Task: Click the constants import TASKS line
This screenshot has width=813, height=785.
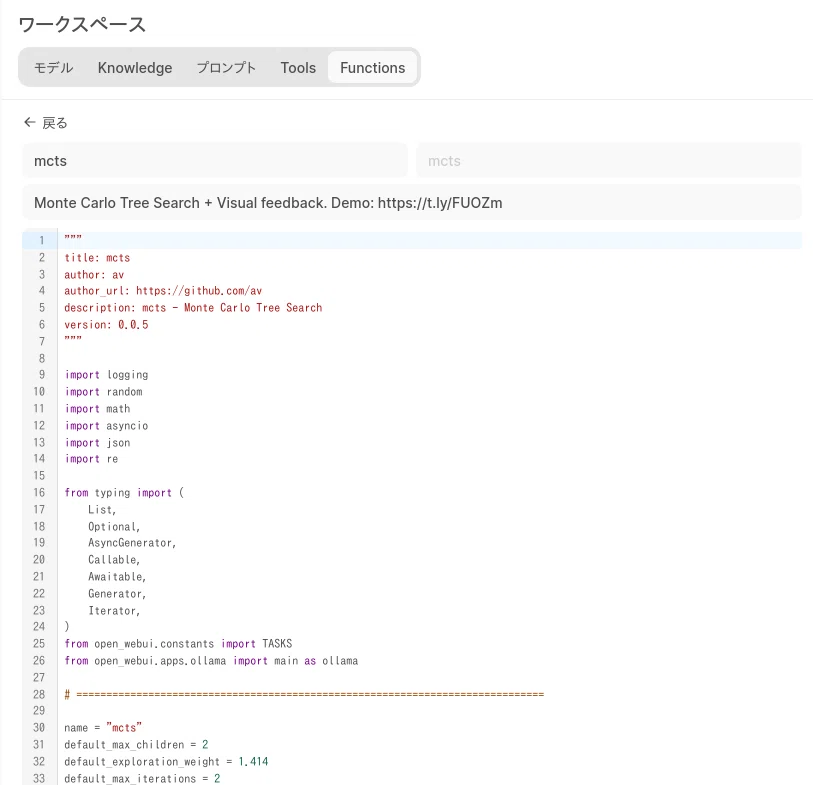Action: click(178, 644)
